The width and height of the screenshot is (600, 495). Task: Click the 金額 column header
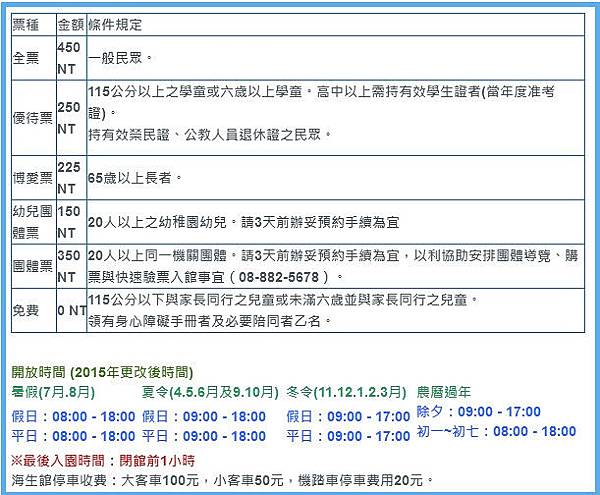[71, 25]
